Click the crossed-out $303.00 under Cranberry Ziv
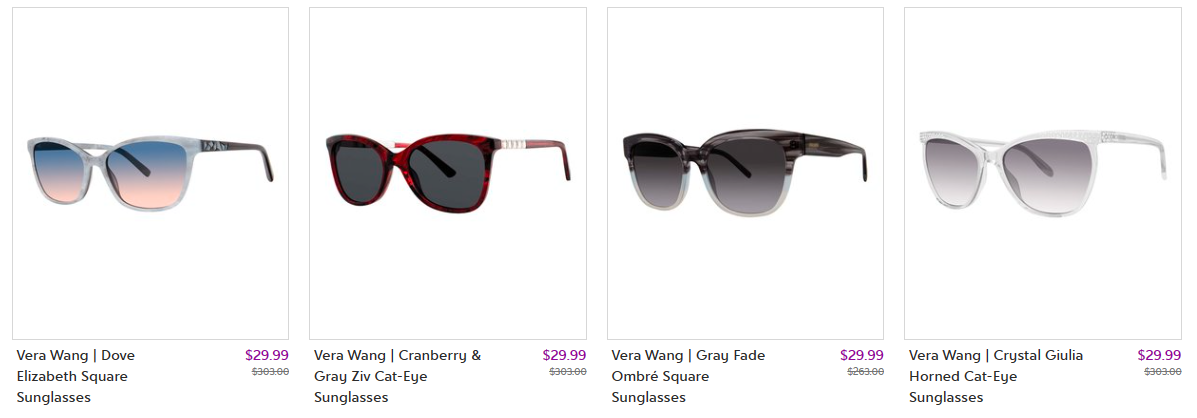Viewport: 1197px width, 418px height. point(568,371)
